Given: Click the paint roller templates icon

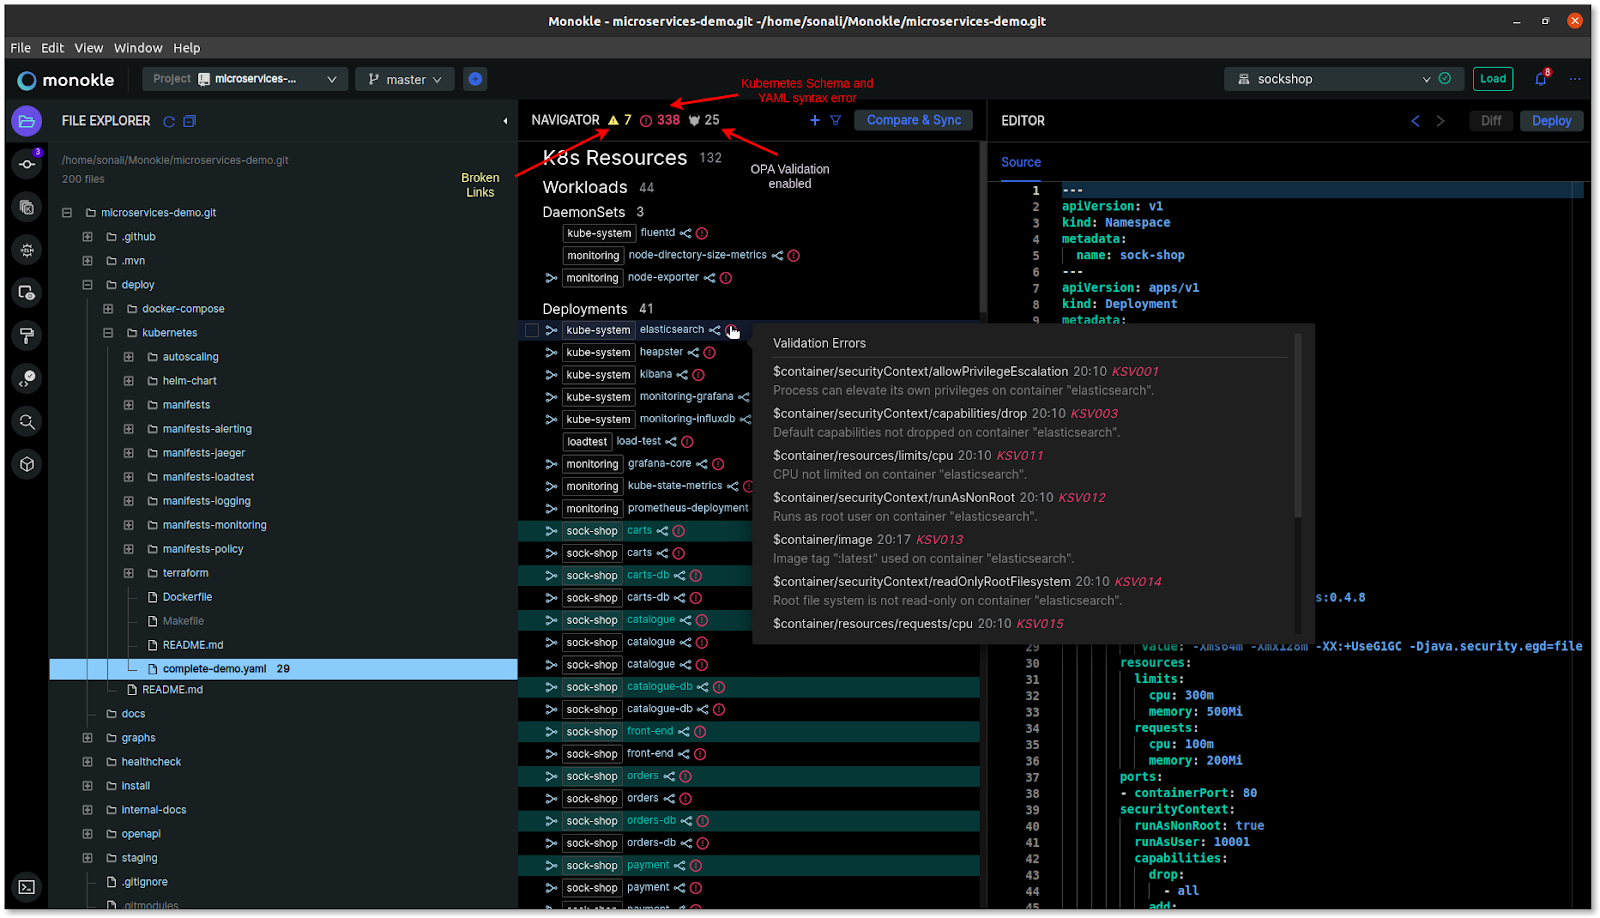Looking at the screenshot, I should click(x=27, y=335).
